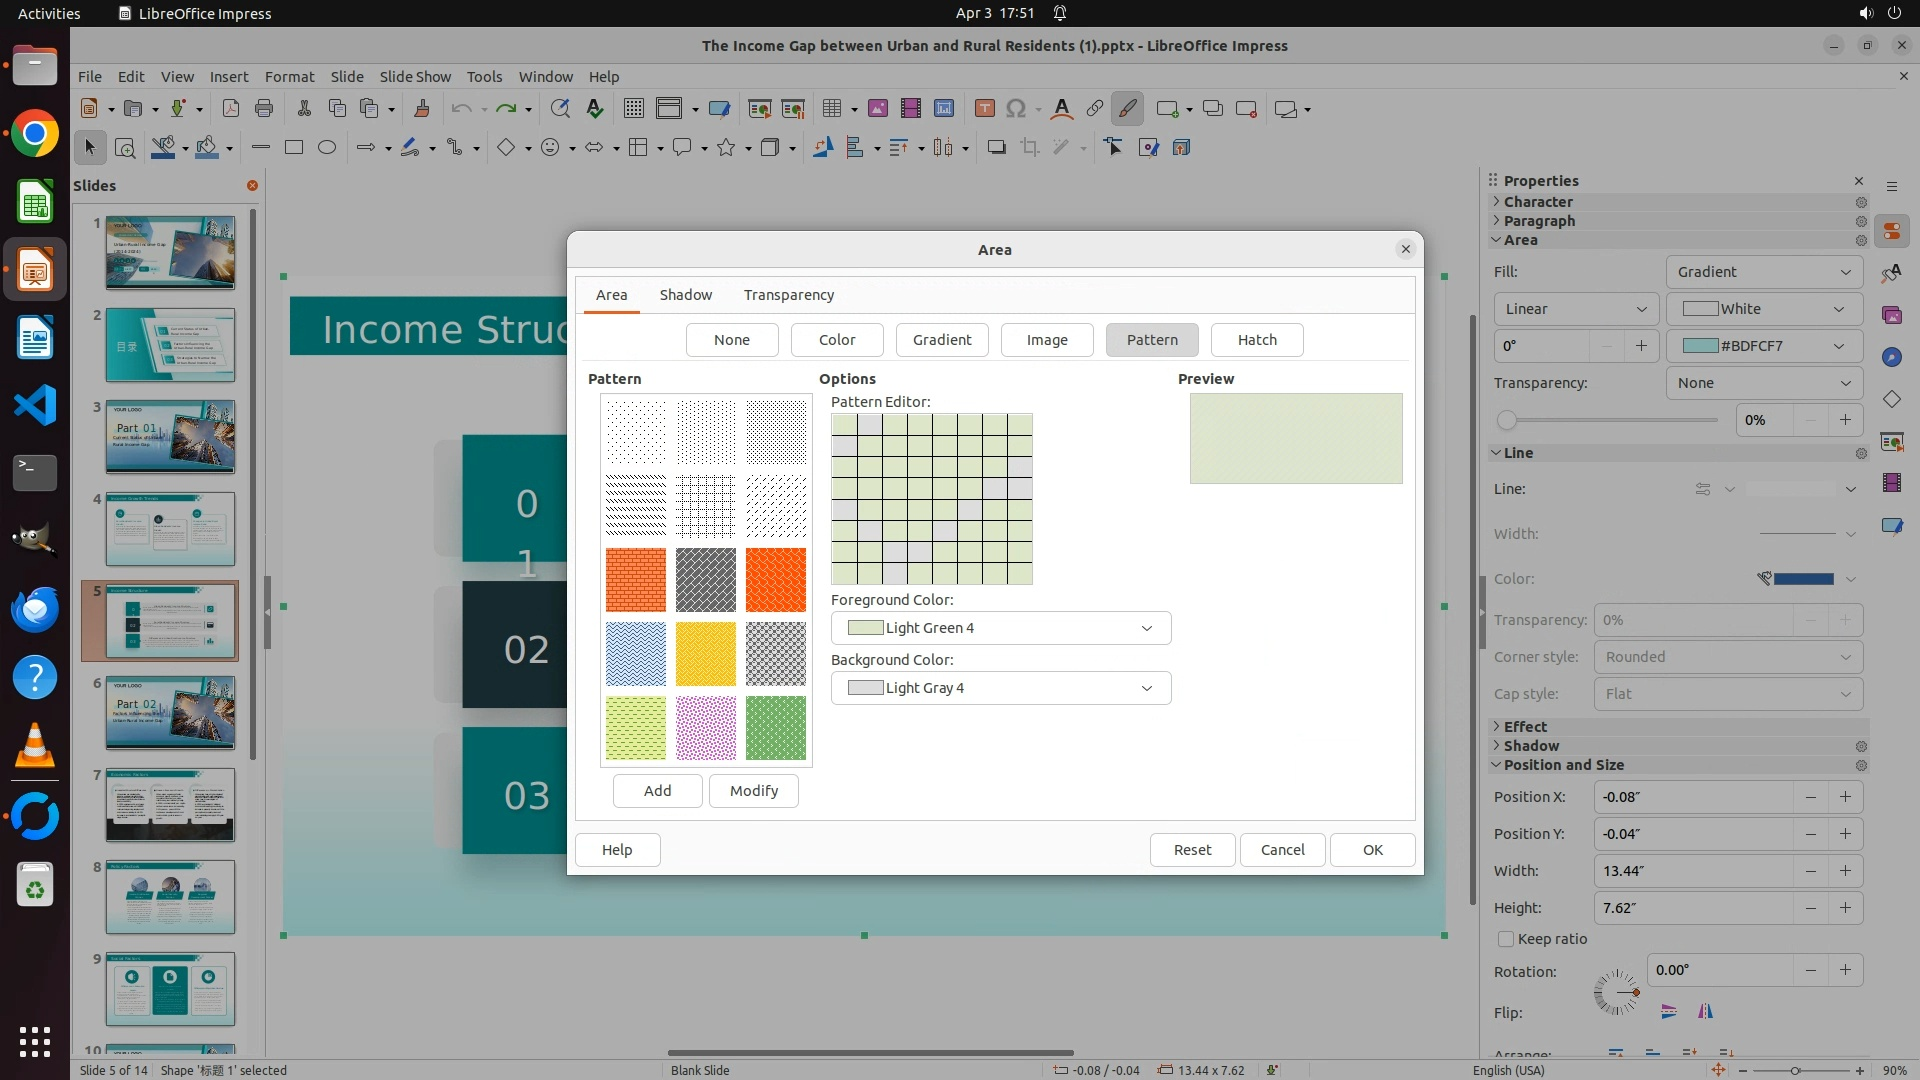The height and width of the screenshot is (1080, 1920).
Task: Select the orange brick pattern swatch
Action: (635, 580)
